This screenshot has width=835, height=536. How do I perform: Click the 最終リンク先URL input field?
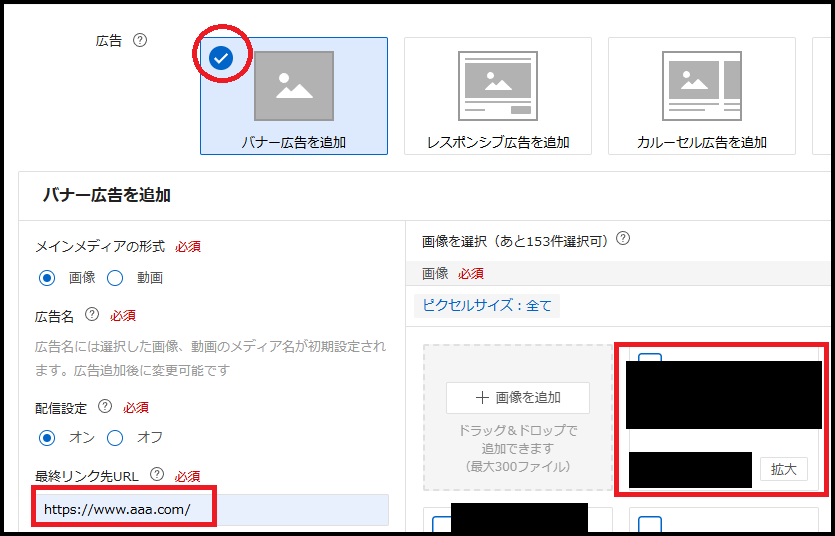(x=210, y=510)
